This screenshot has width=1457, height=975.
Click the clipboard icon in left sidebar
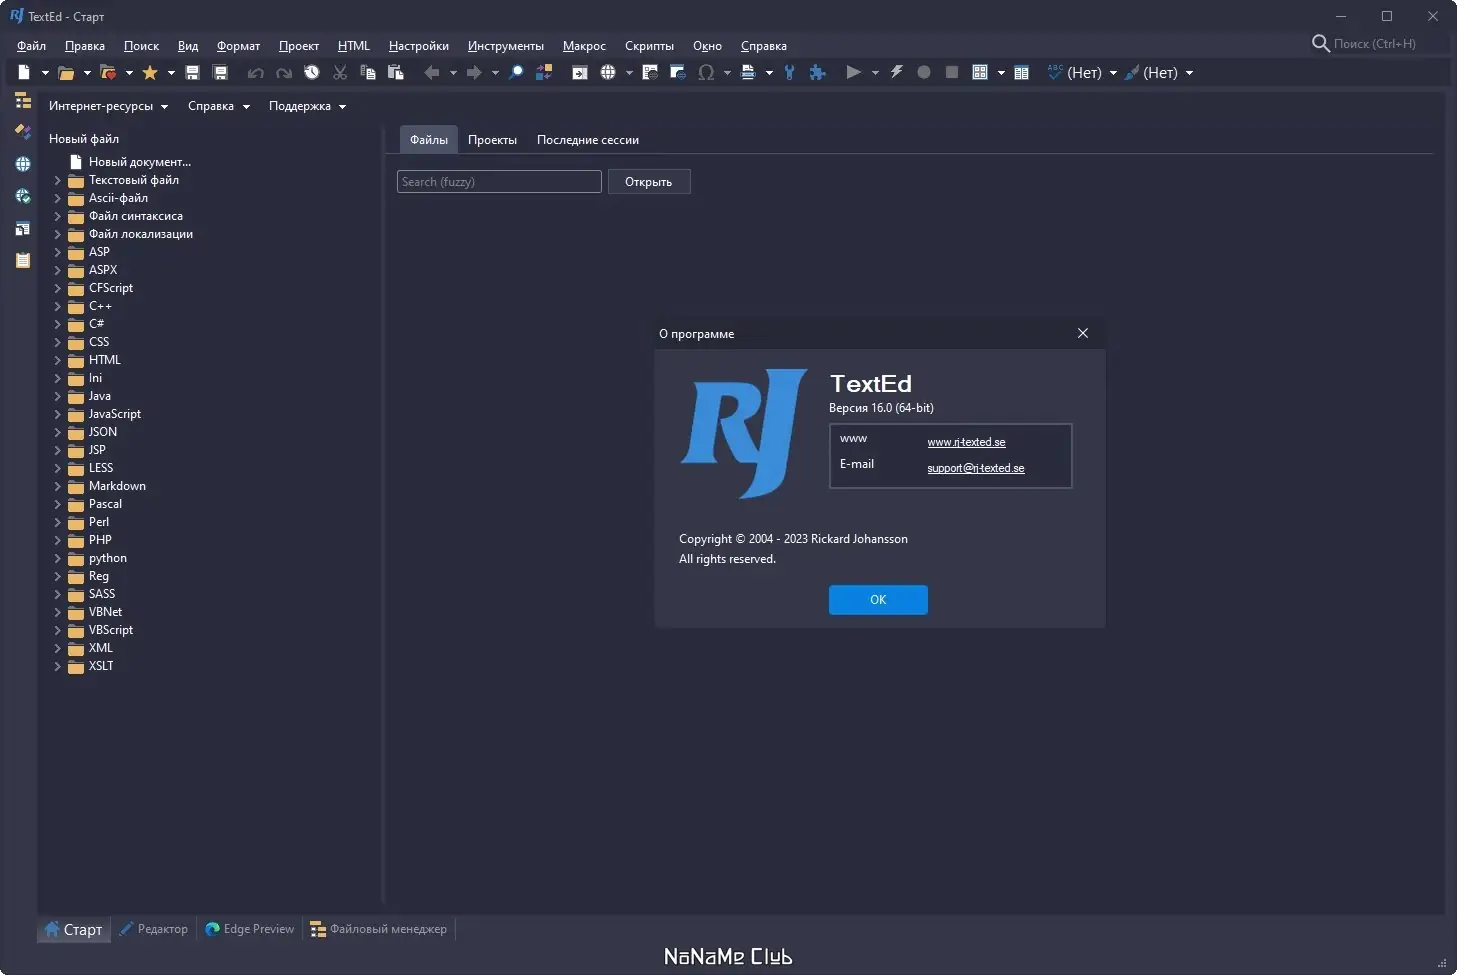coord(23,260)
